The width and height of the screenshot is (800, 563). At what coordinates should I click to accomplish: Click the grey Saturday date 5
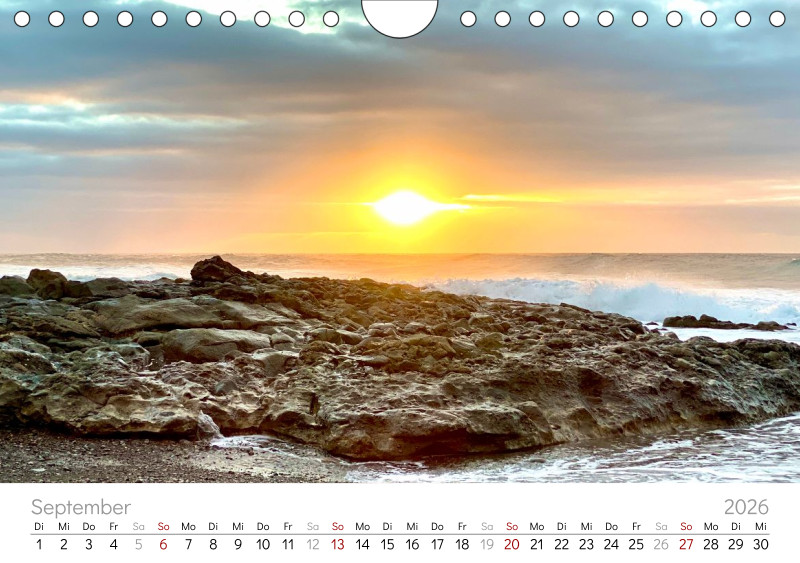coord(138,545)
